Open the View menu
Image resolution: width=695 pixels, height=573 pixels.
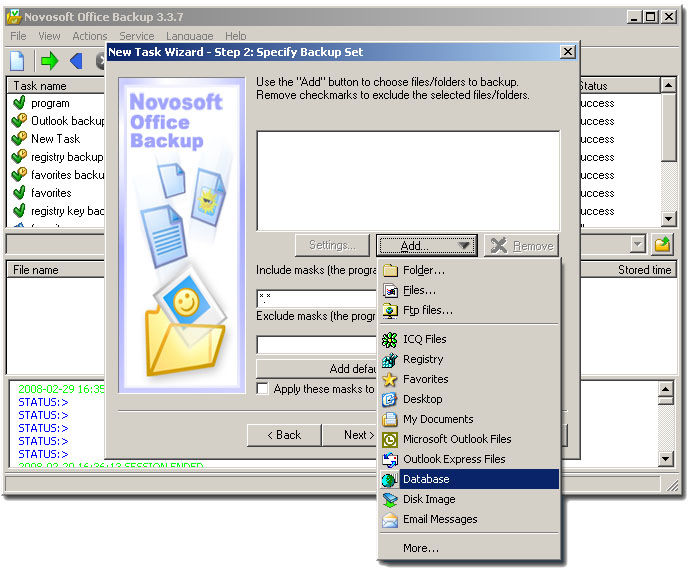pos(49,36)
